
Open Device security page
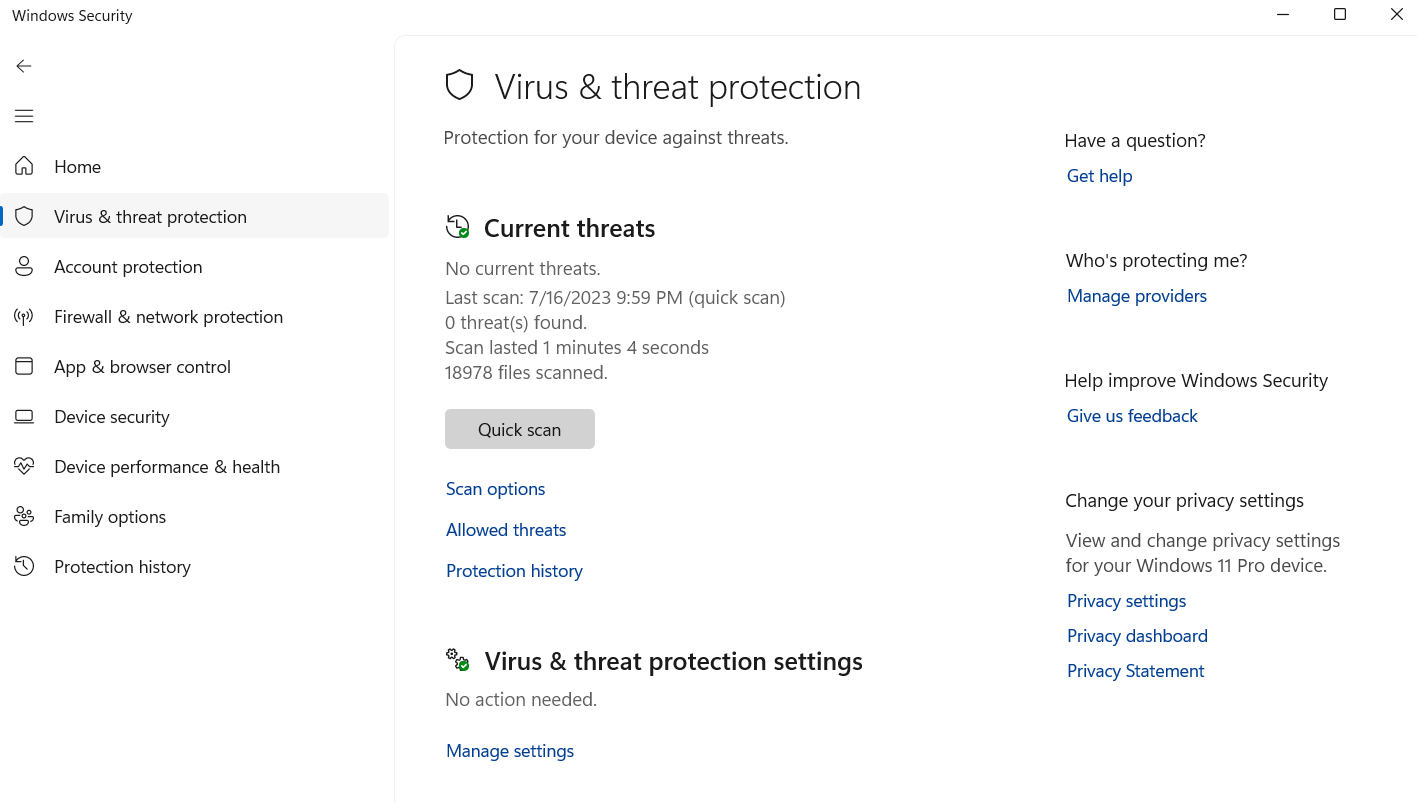pyautogui.click(x=111, y=417)
